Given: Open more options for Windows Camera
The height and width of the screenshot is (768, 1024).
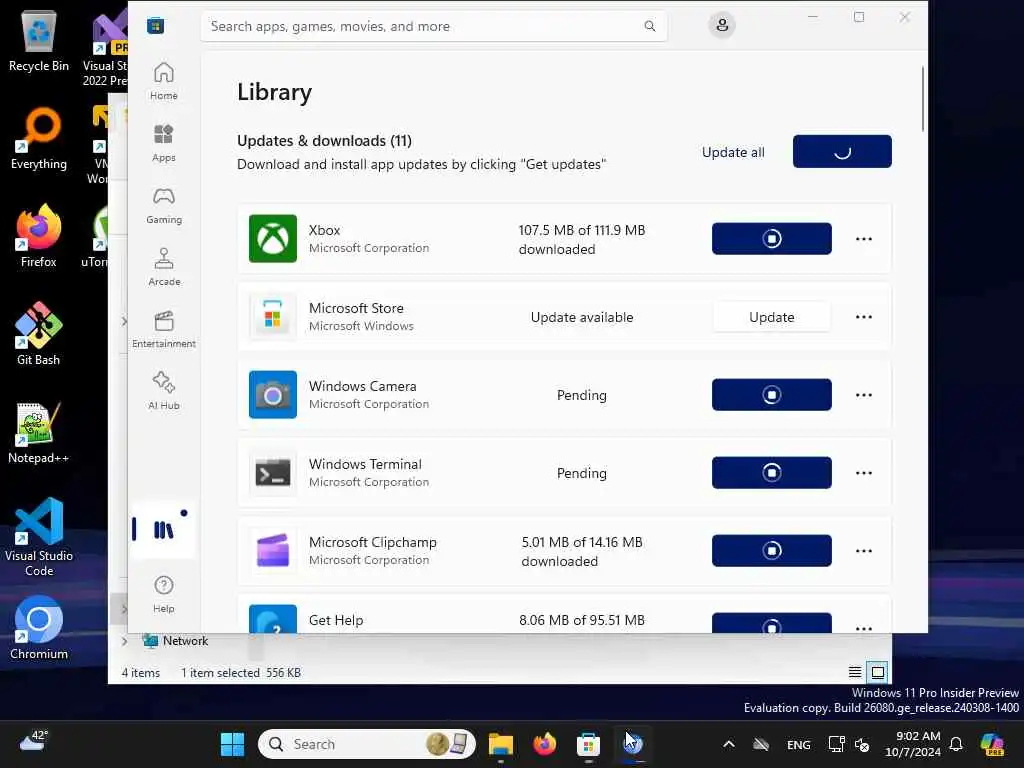Looking at the screenshot, I should [863, 394].
